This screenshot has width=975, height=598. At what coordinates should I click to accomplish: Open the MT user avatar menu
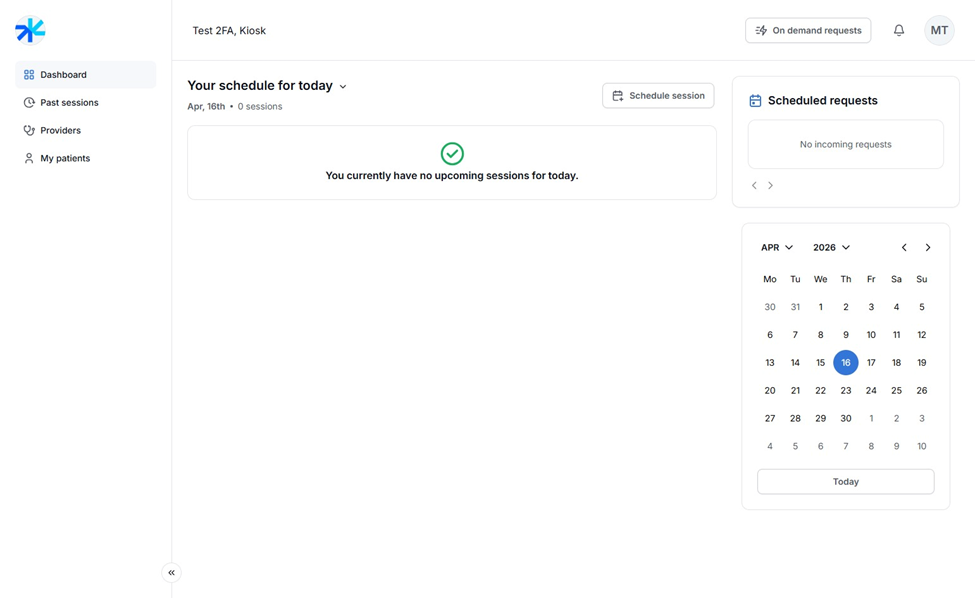click(939, 30)
